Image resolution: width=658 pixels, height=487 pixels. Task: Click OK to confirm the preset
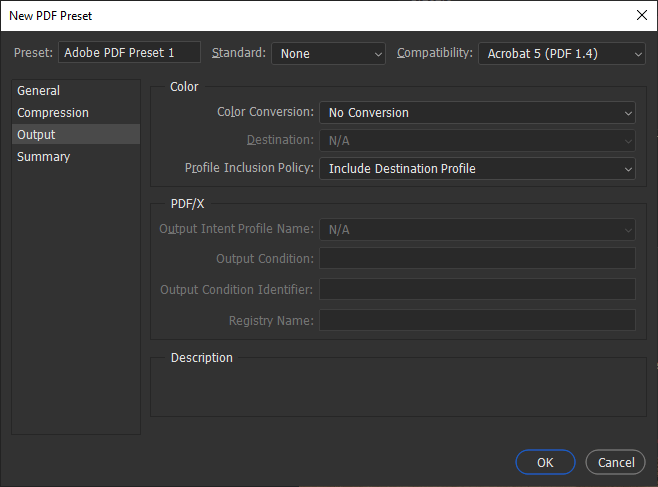(x=545, y=463)
